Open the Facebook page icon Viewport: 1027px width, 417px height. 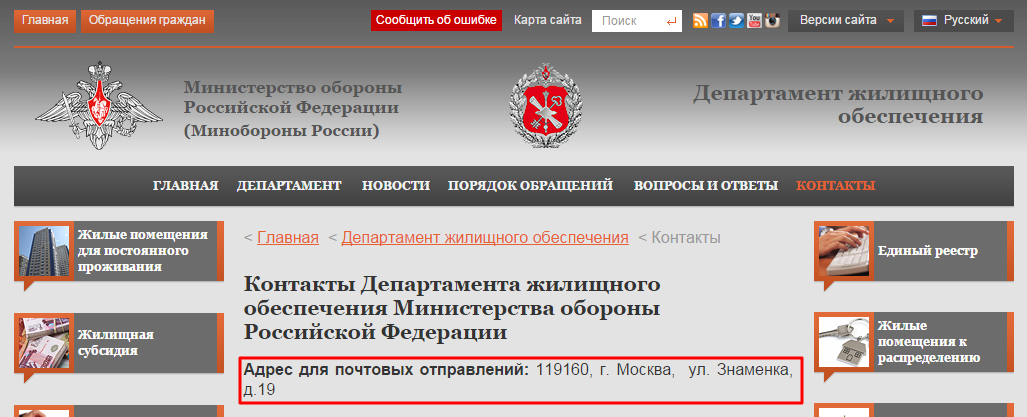718,21
